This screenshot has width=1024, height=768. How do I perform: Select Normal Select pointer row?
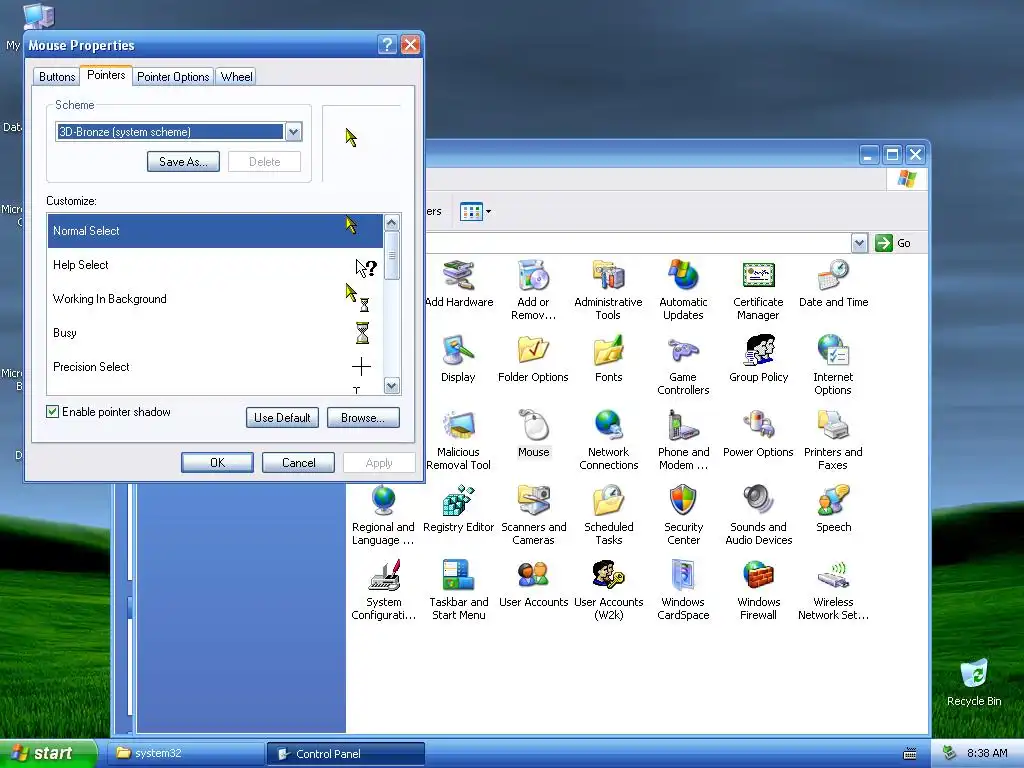click(215, 231)
